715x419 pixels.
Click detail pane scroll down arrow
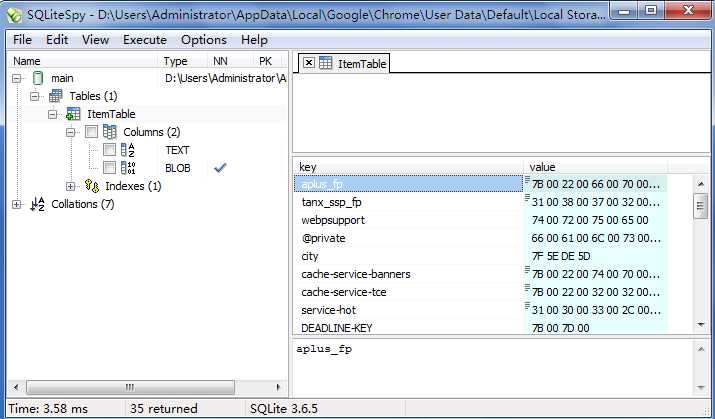point(701,388)
